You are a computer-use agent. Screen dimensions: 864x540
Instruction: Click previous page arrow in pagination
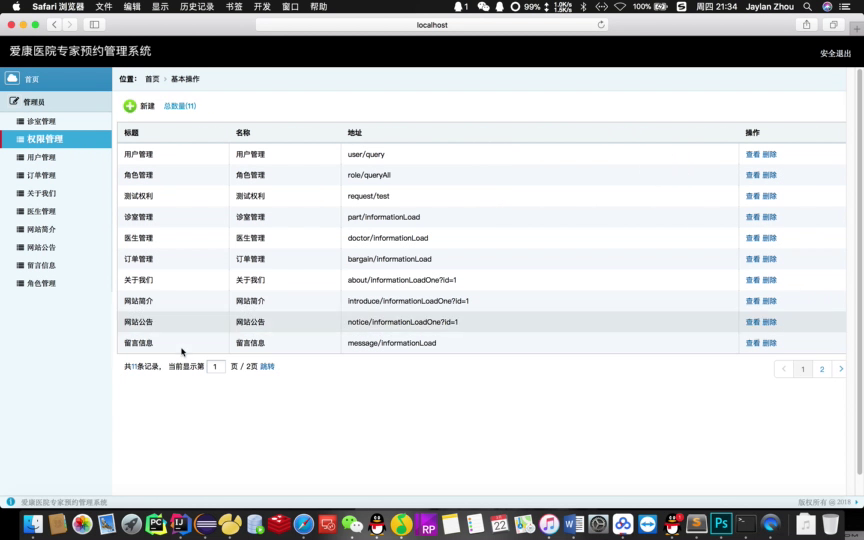point(784,369)
